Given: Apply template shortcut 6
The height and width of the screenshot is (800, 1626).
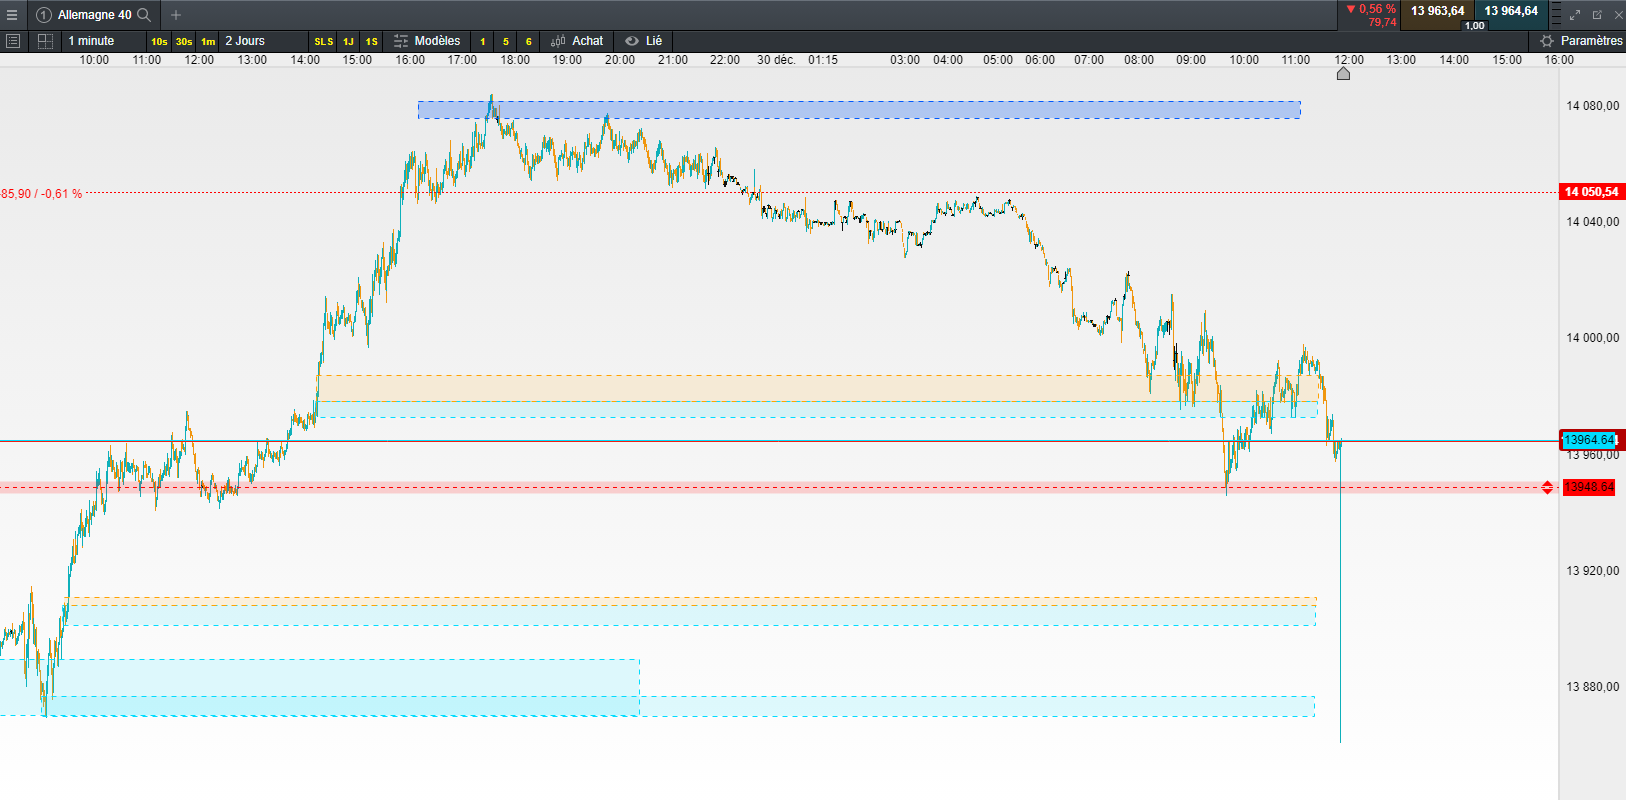Looking at the screenshot, I should coord(529,41).
